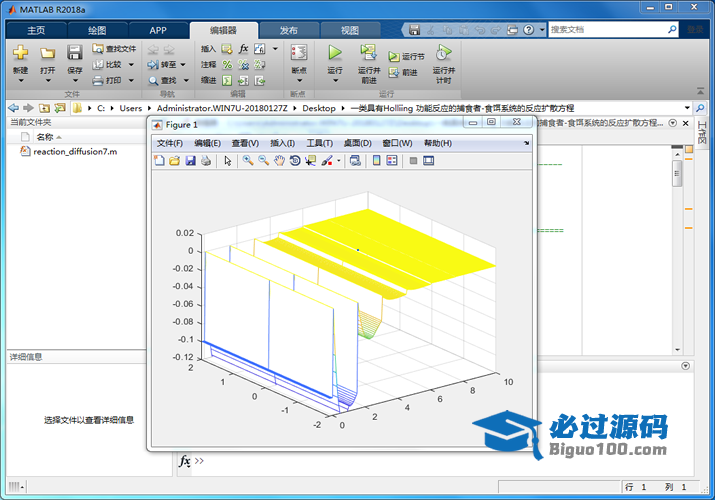Click Insert Legend icon
This screenshot has height=500, width=715.
[392, 160]
